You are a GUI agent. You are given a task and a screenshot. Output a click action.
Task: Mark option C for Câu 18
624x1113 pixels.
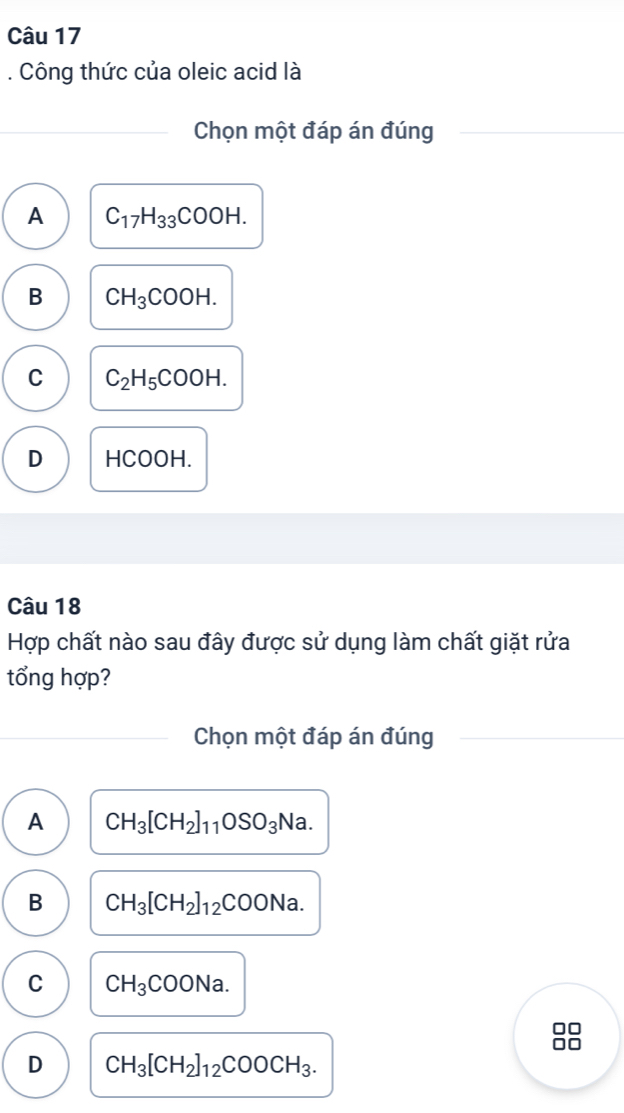(37, 983)
